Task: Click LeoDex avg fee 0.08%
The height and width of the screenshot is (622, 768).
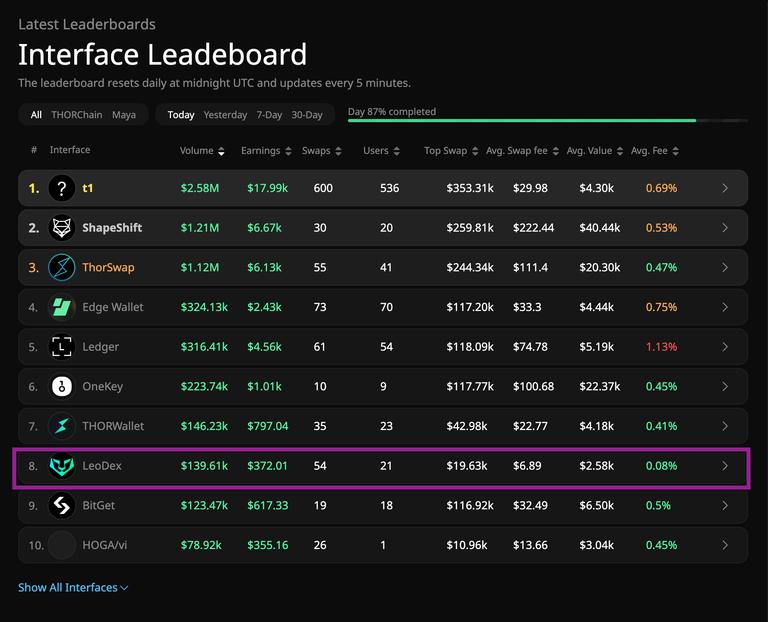Action: 661,466
